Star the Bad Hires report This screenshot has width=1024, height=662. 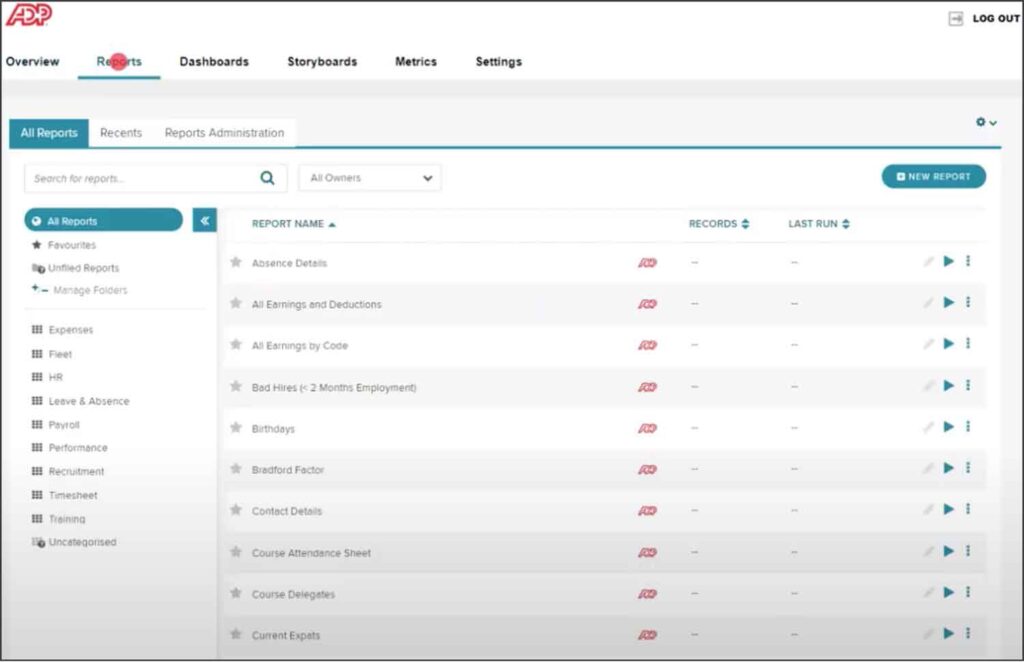pyautogui.click(x=236, y=385)
